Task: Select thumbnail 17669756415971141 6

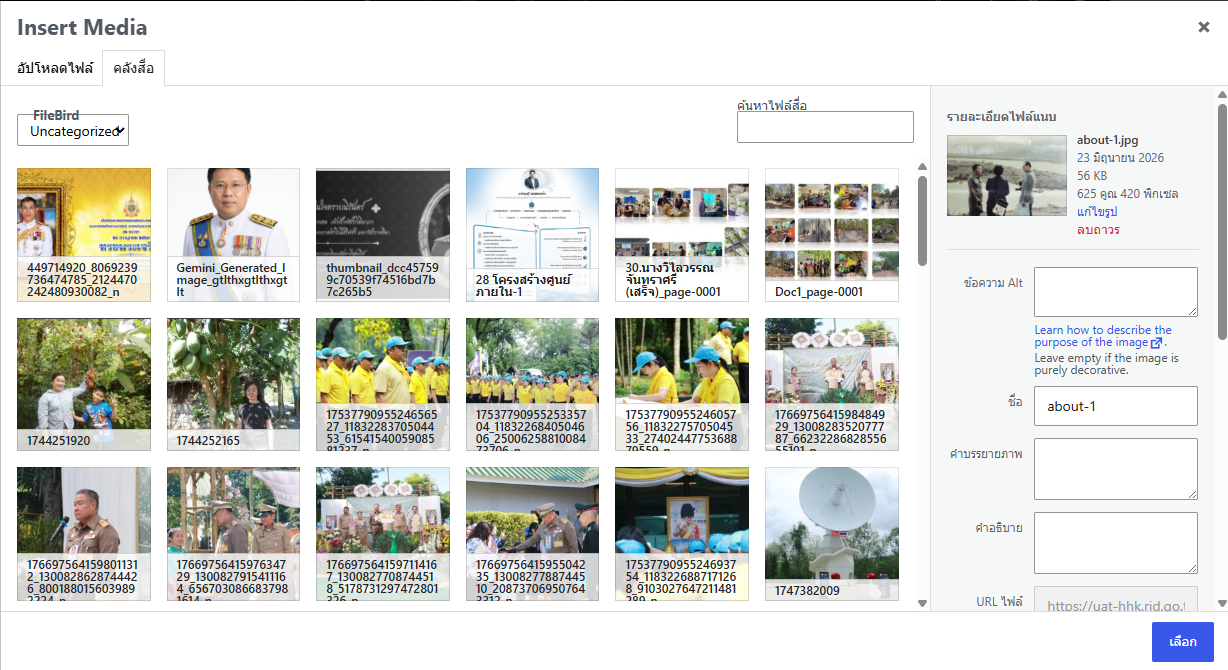Action: point(383,534)
